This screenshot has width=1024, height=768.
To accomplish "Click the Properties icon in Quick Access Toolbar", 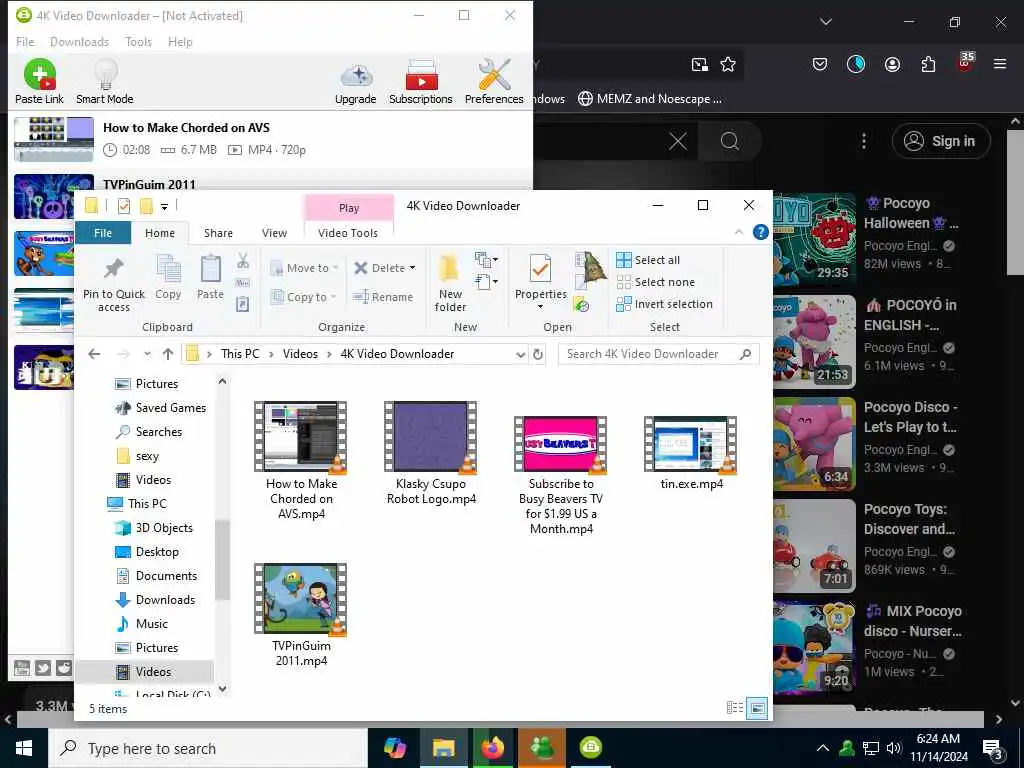I will [123, 206].
